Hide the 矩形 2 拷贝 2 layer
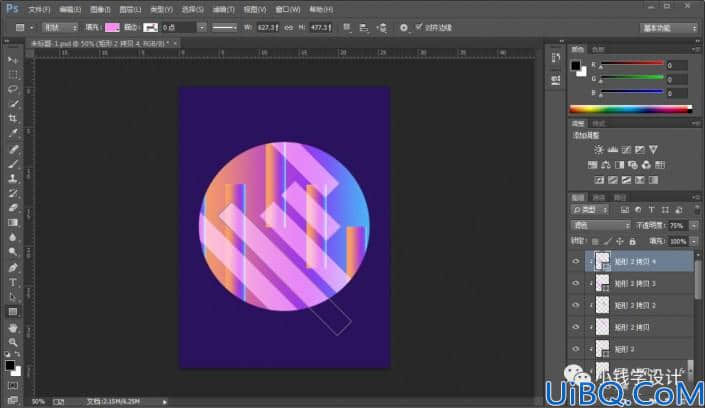This screenshot has height=408, width=705. (576, 305)
